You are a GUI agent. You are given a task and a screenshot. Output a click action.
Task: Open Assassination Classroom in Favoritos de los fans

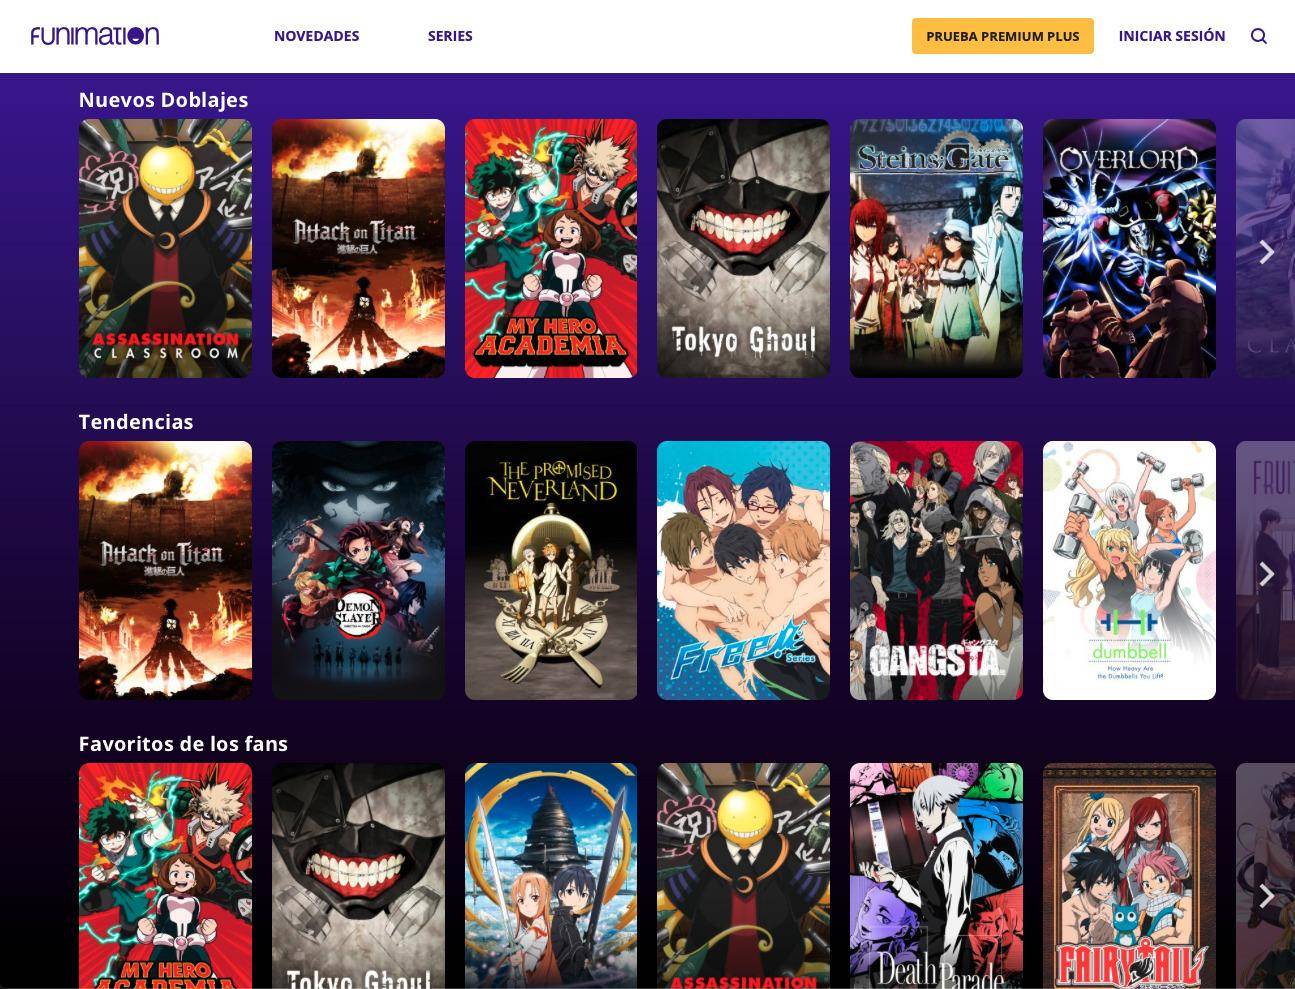pos(743,876)
